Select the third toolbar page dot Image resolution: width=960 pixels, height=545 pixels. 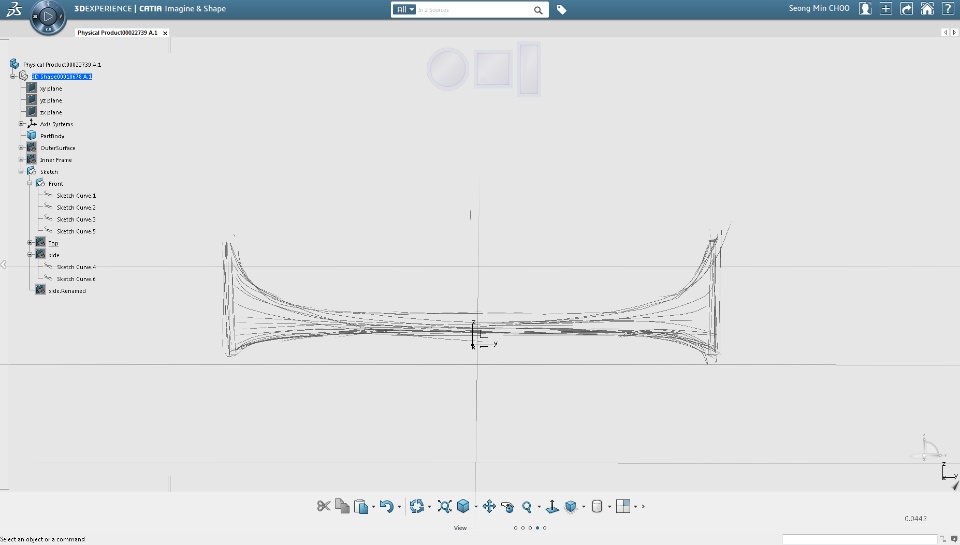pos(530,528)
